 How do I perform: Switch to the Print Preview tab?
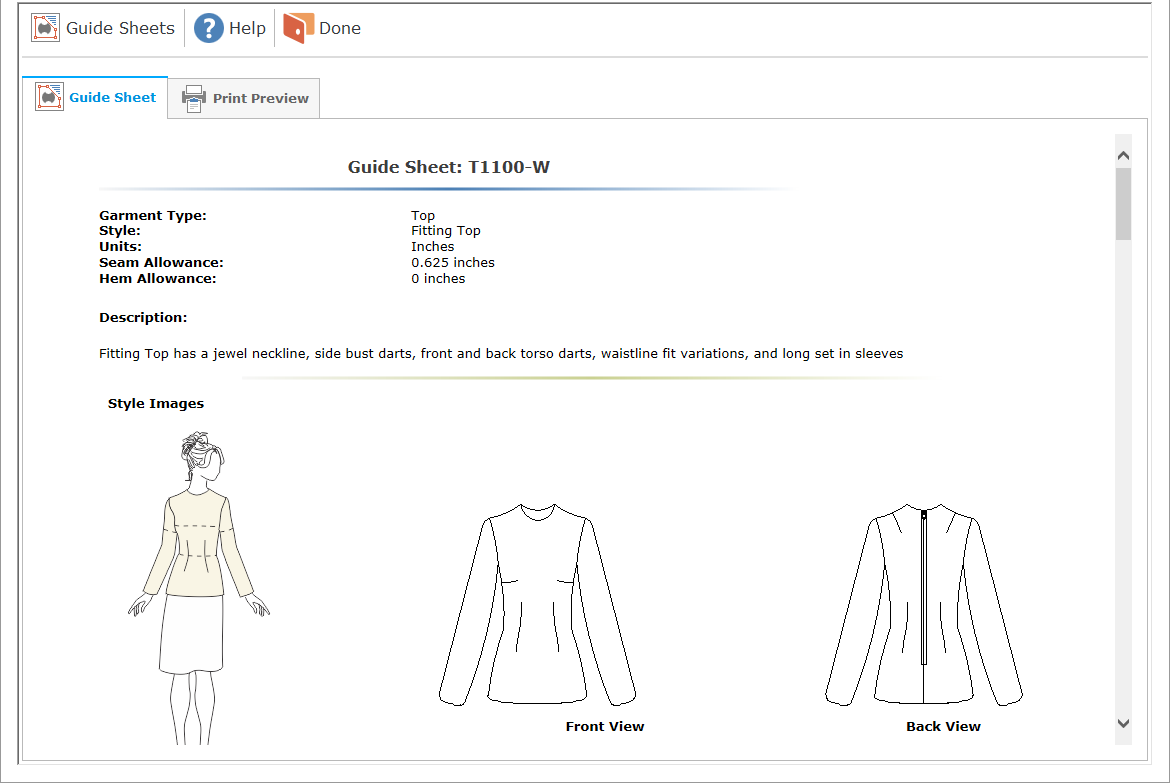point(260,99)
